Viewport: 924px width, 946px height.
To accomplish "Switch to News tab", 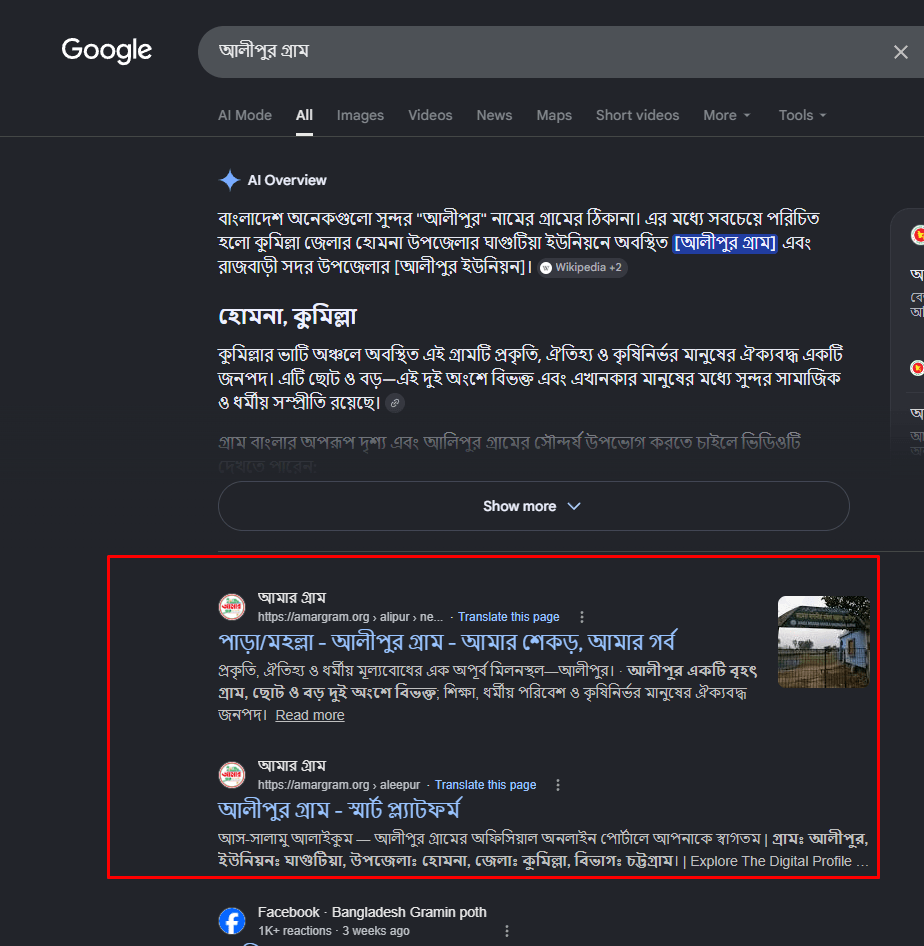I will point(494,115).
